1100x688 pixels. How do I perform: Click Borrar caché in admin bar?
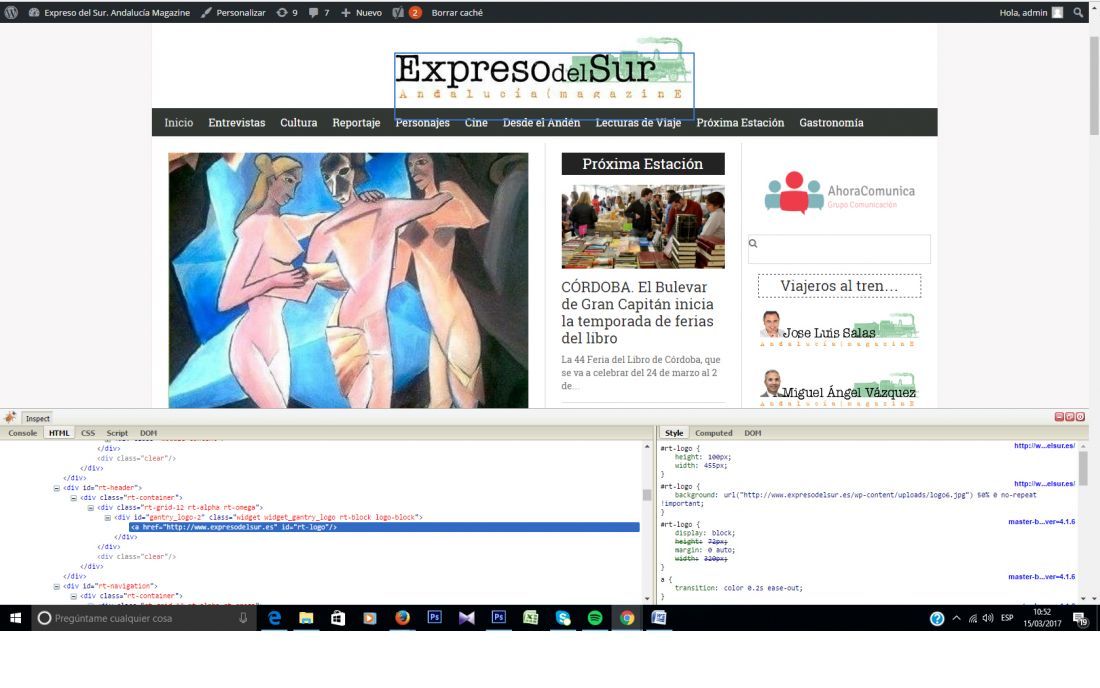pyautogui.click(x=457, y=13)
